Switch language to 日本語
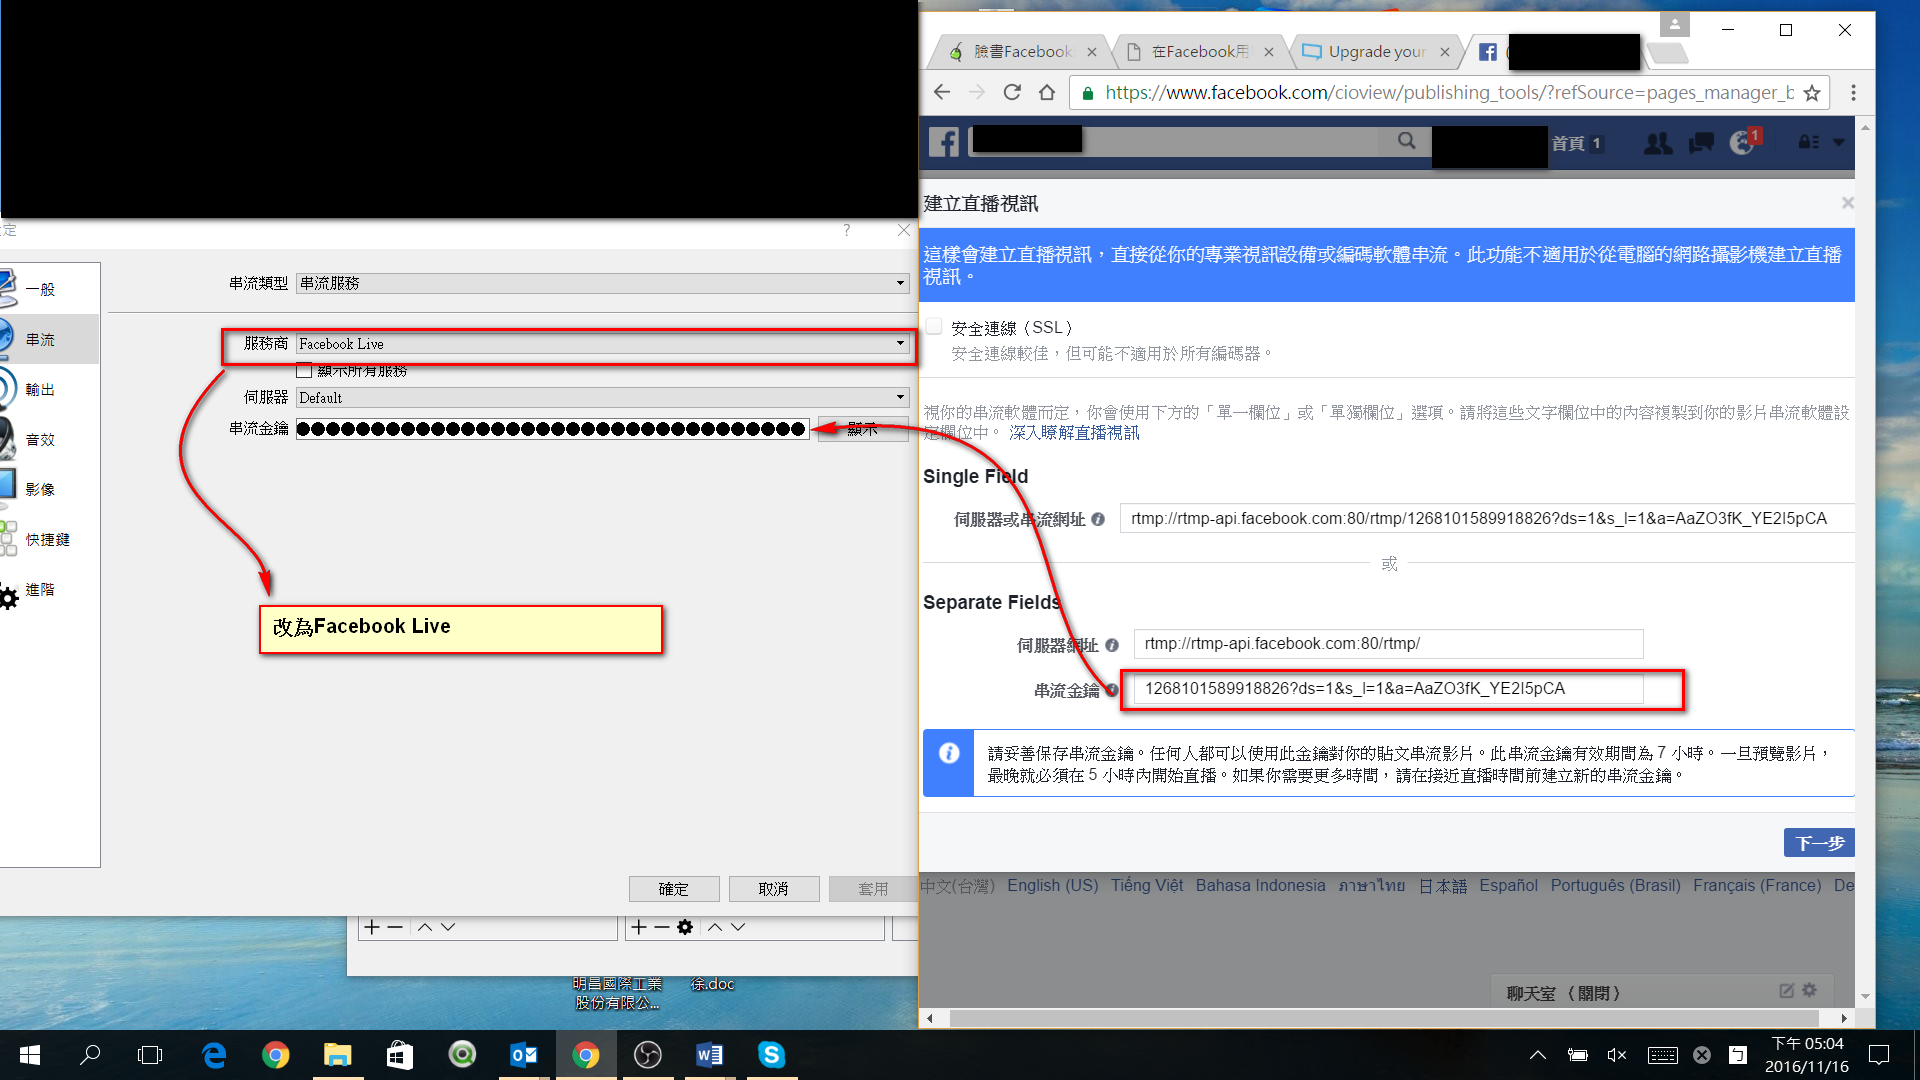 [x=1442, y=885]
